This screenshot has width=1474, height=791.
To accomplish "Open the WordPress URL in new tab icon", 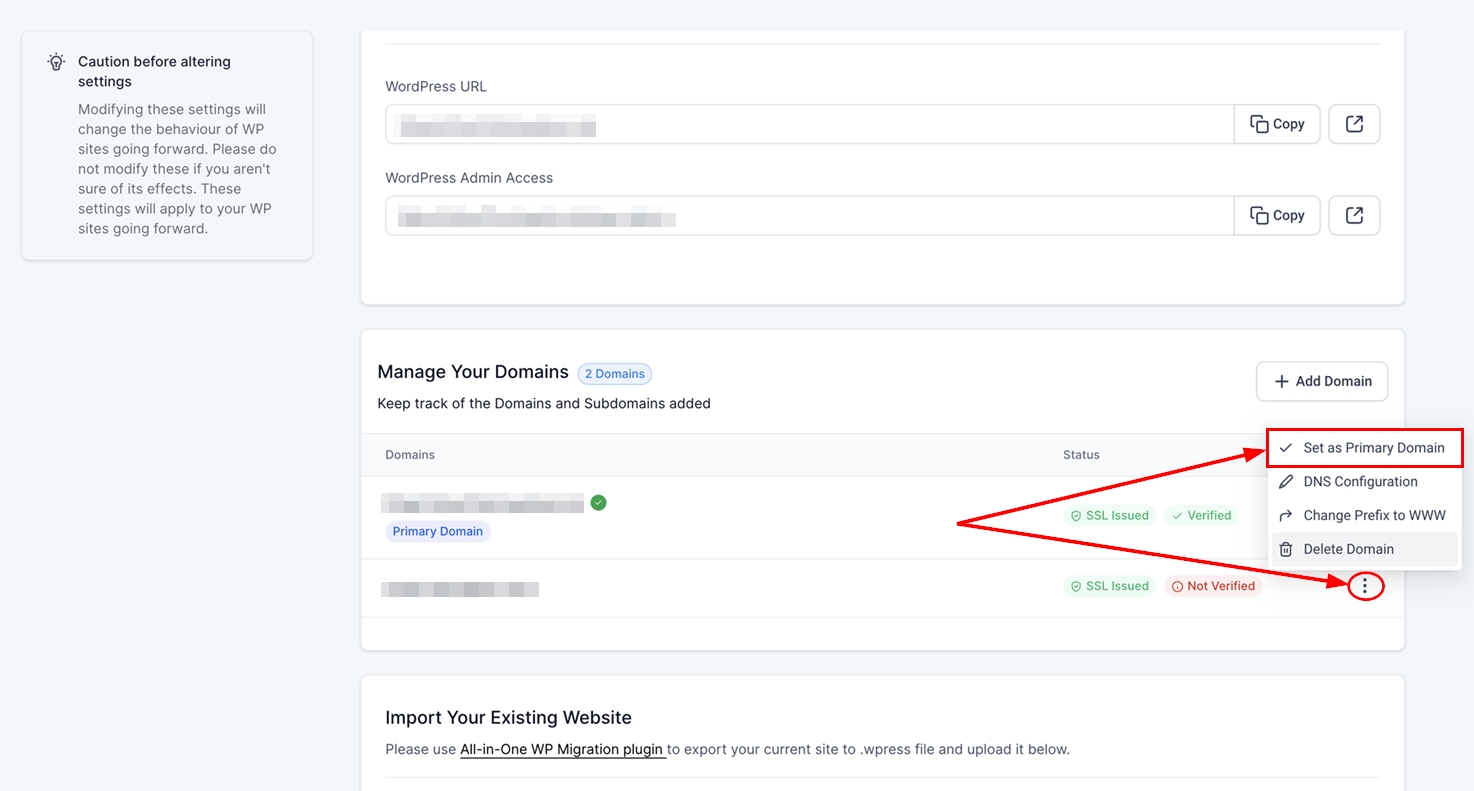I will tap(1354, 124).
